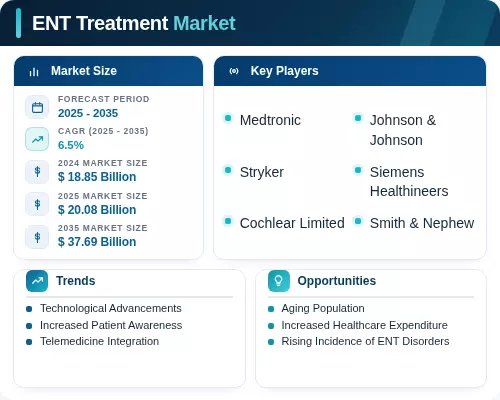This screenshot has width=500, height=400.
Task: Click the bullet beside Increased Healthcare Expenditure
Action: point(271,326)
